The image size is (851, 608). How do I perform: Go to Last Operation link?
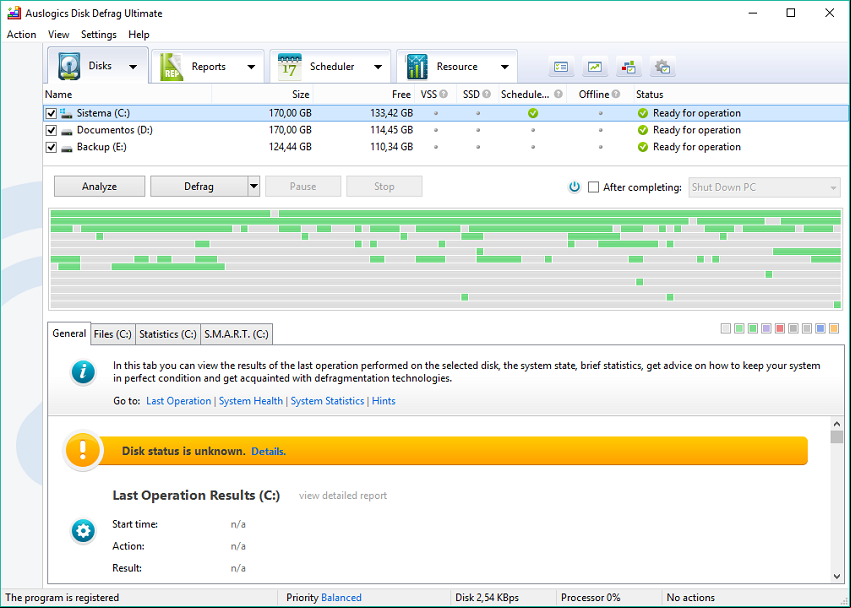click(x=179, y=401)
